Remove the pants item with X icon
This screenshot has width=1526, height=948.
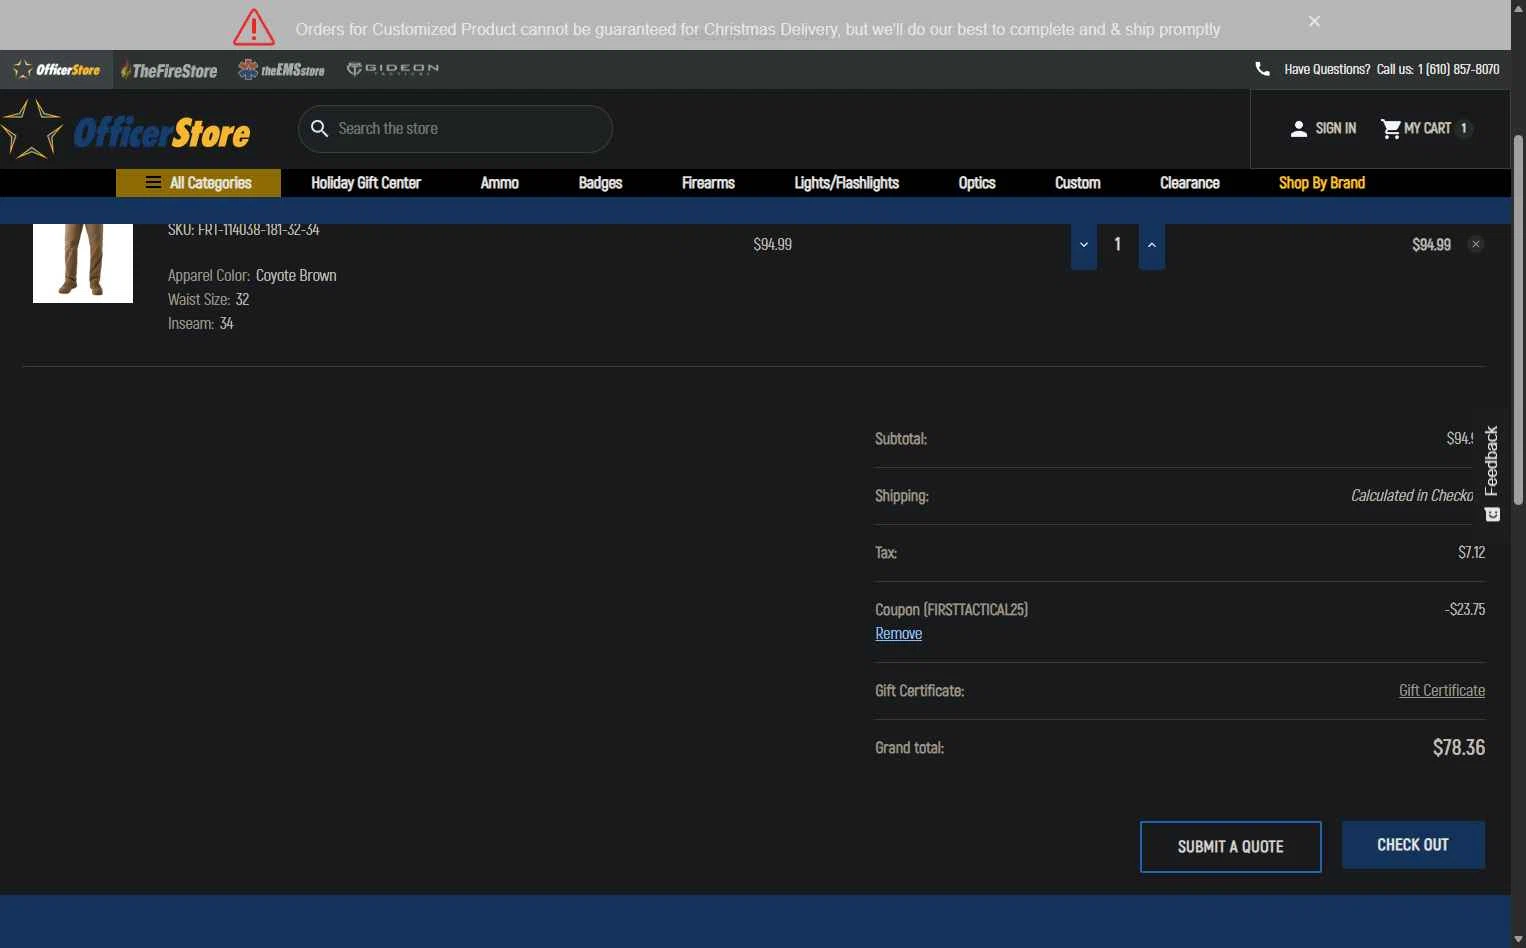pos(1476,244)
